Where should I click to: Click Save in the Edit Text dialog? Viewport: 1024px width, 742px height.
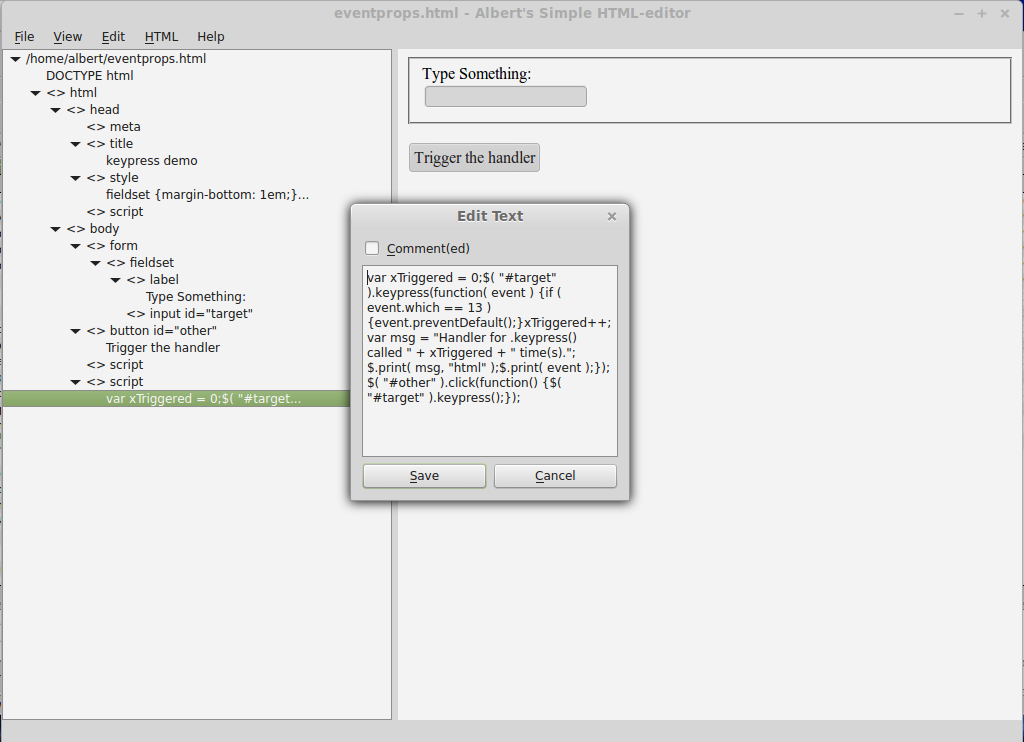(424, 476)
